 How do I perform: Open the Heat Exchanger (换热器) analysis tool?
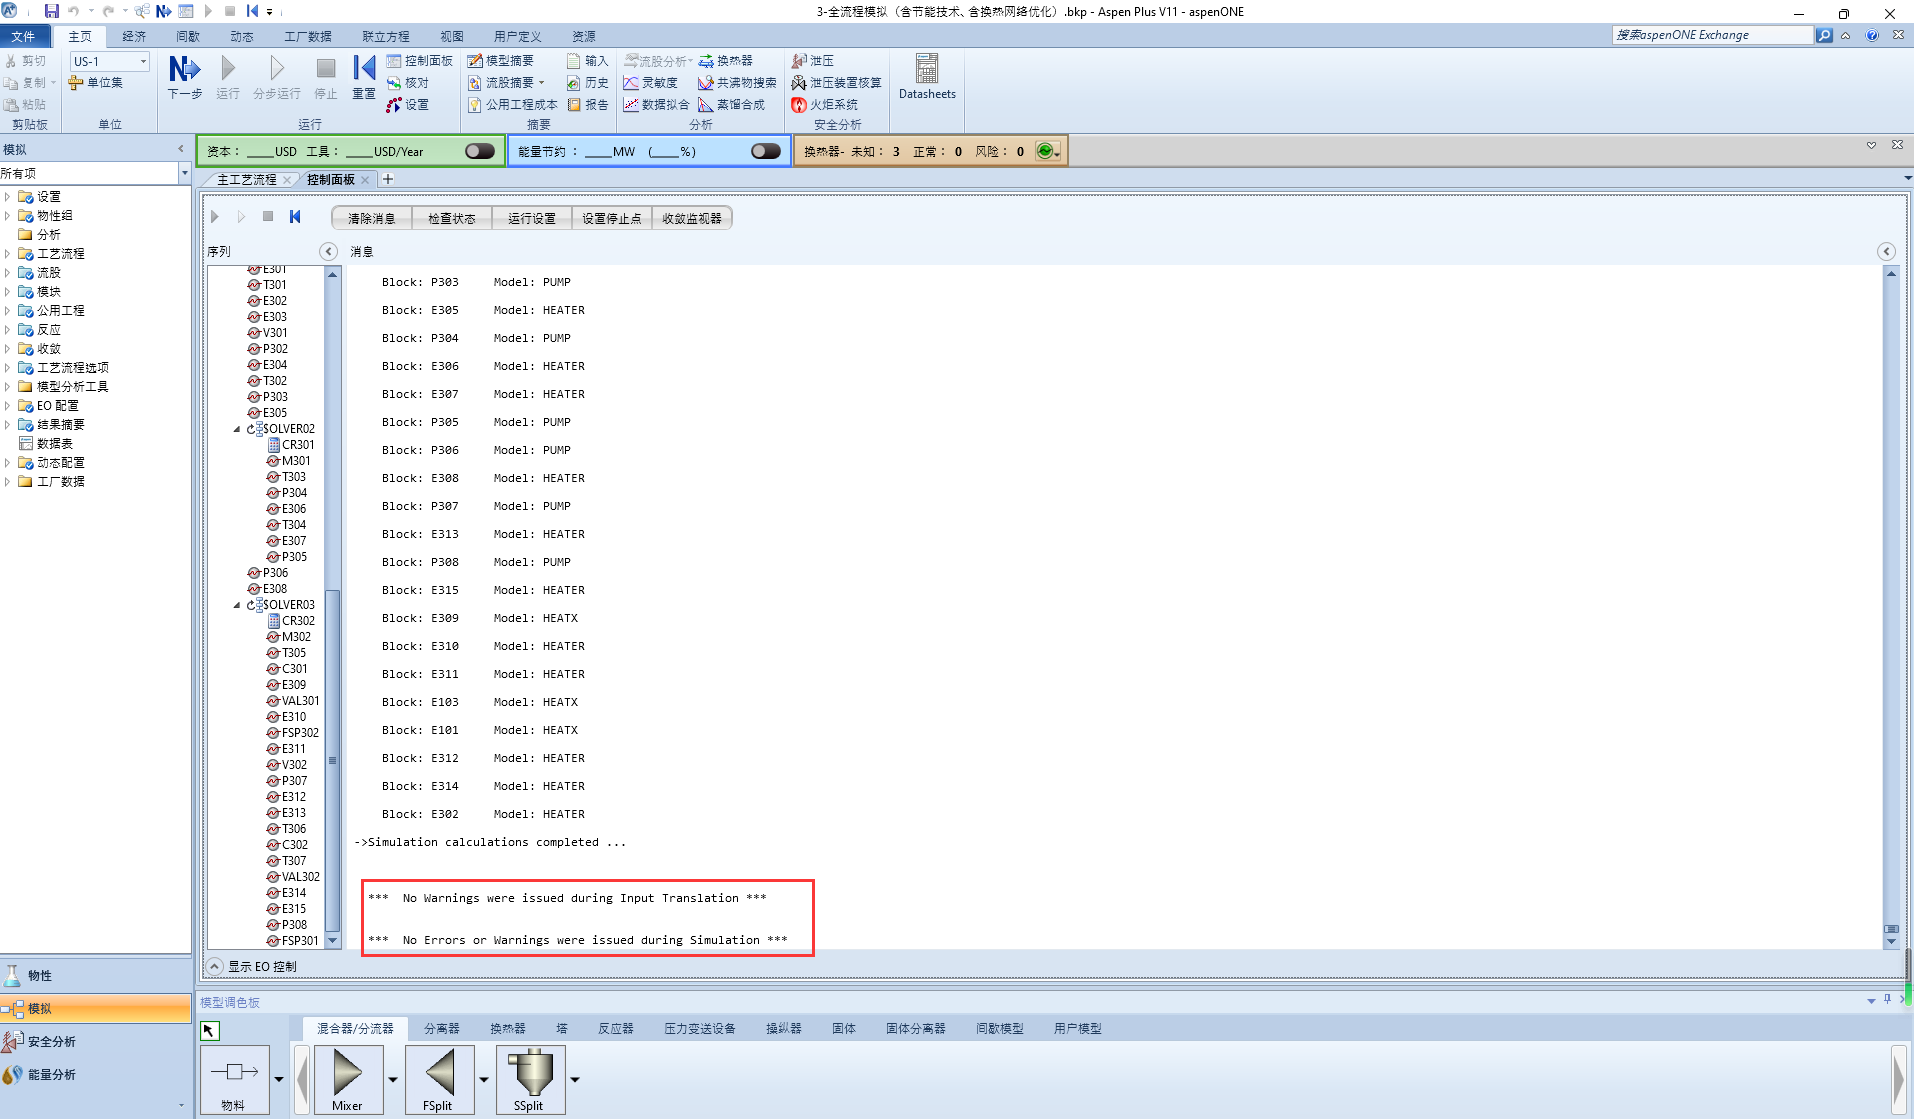click(726, 61)
